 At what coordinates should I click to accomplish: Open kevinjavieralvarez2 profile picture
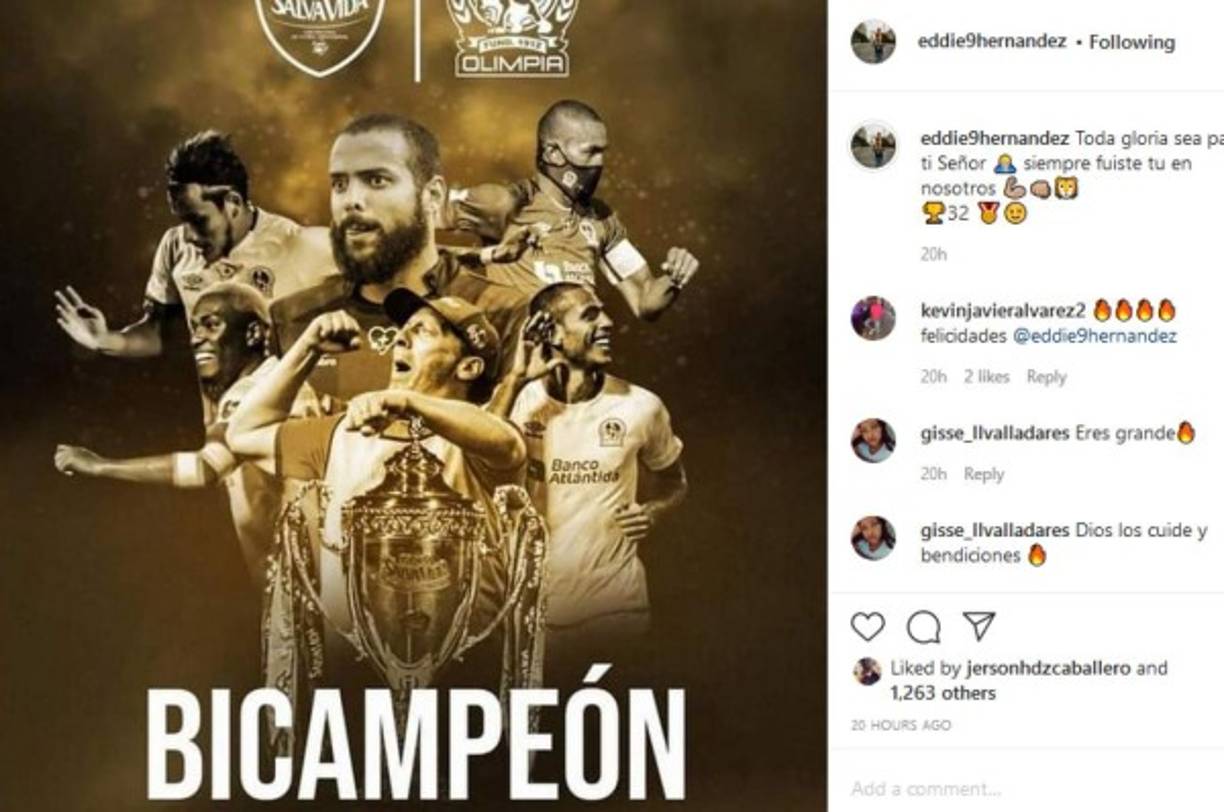click(873, 319)
